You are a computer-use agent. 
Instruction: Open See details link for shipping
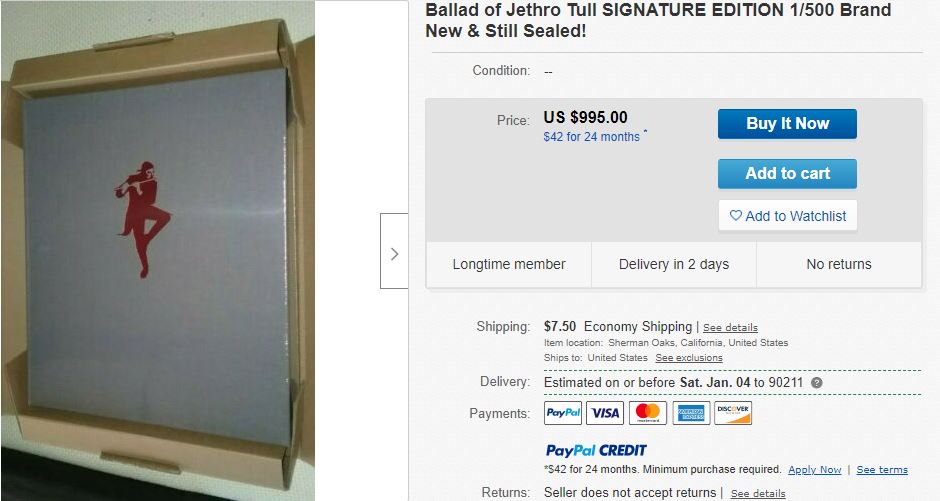[x=730, y=328]
